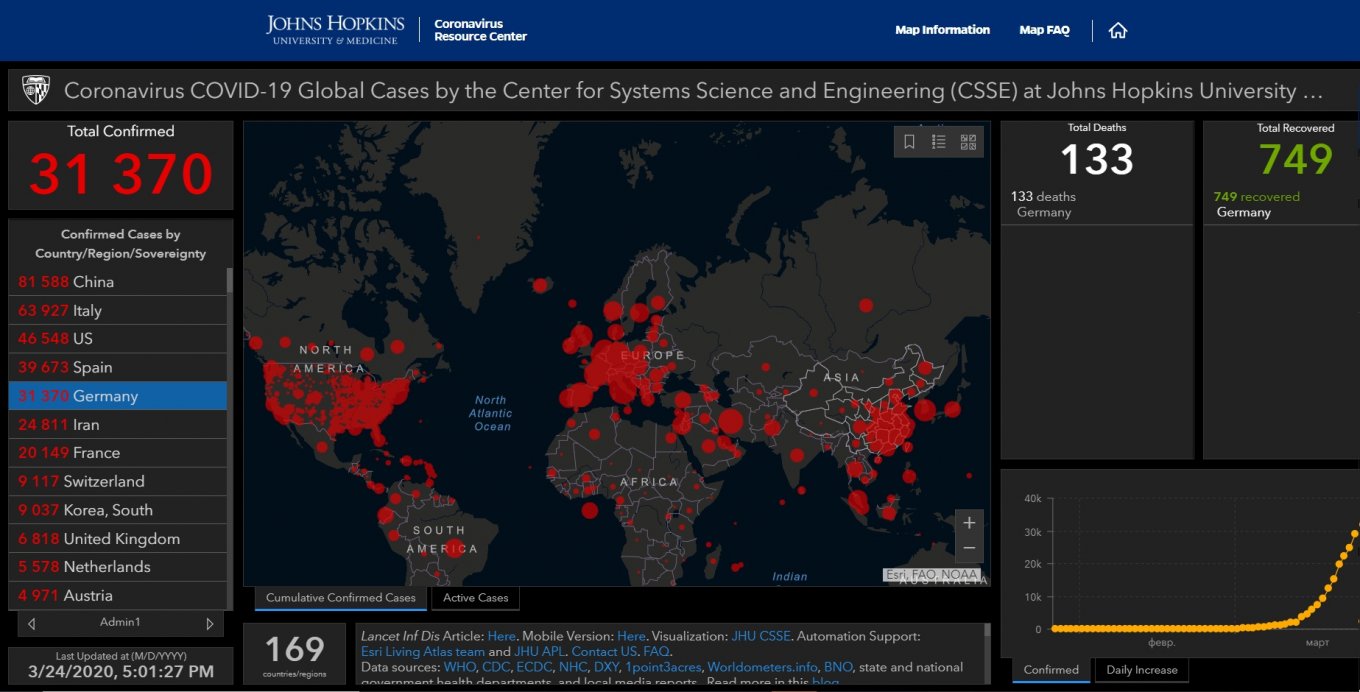Select the Confirmed chart tab
This screenshot has width=1360, height=692.
click(x=1051, y=670)
